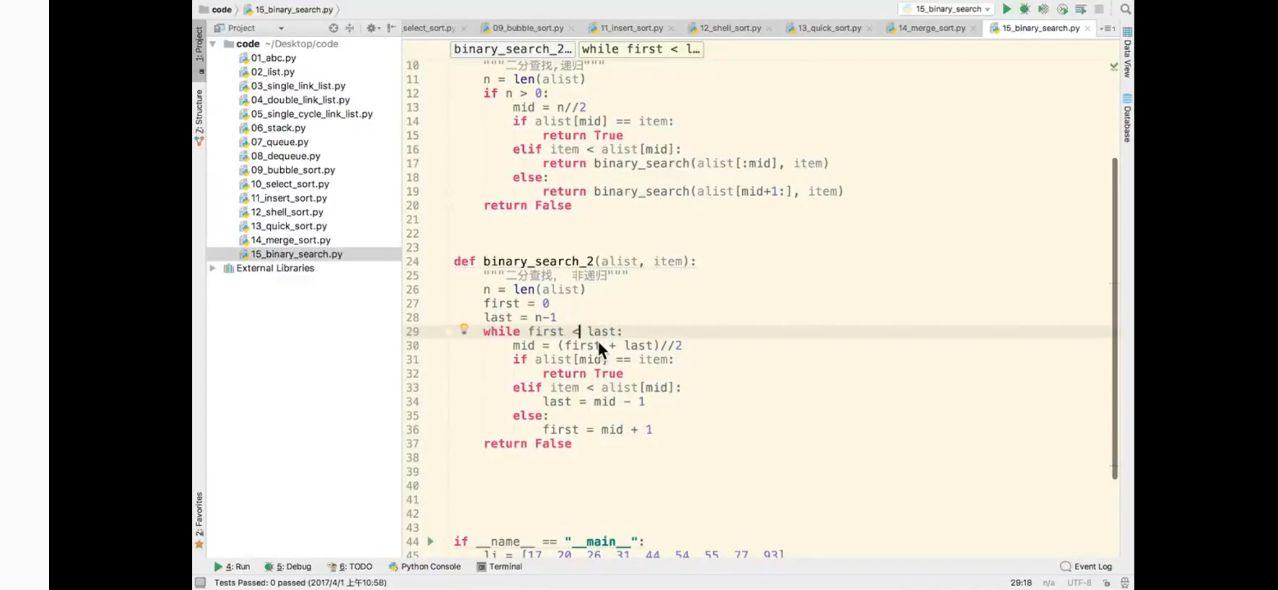Image resolution: width=1278 pixels, height=590 pixels.
Task: Select 08_dequeue.py in project tree
Action: pos(285,156)
